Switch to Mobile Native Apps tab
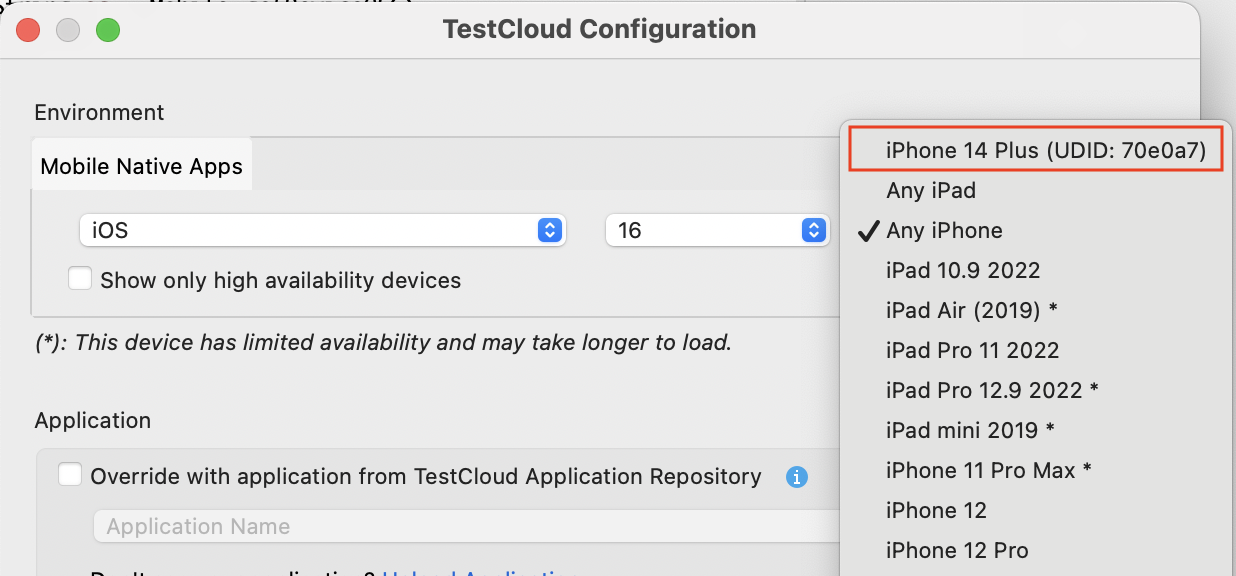 pyautogui.click(x=141, y=166)
